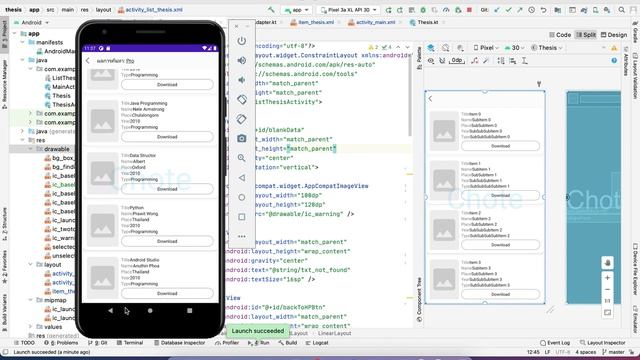Open the Thesis.kt editor tab
The image size is (640, 360).
click(x=427, y=22)
